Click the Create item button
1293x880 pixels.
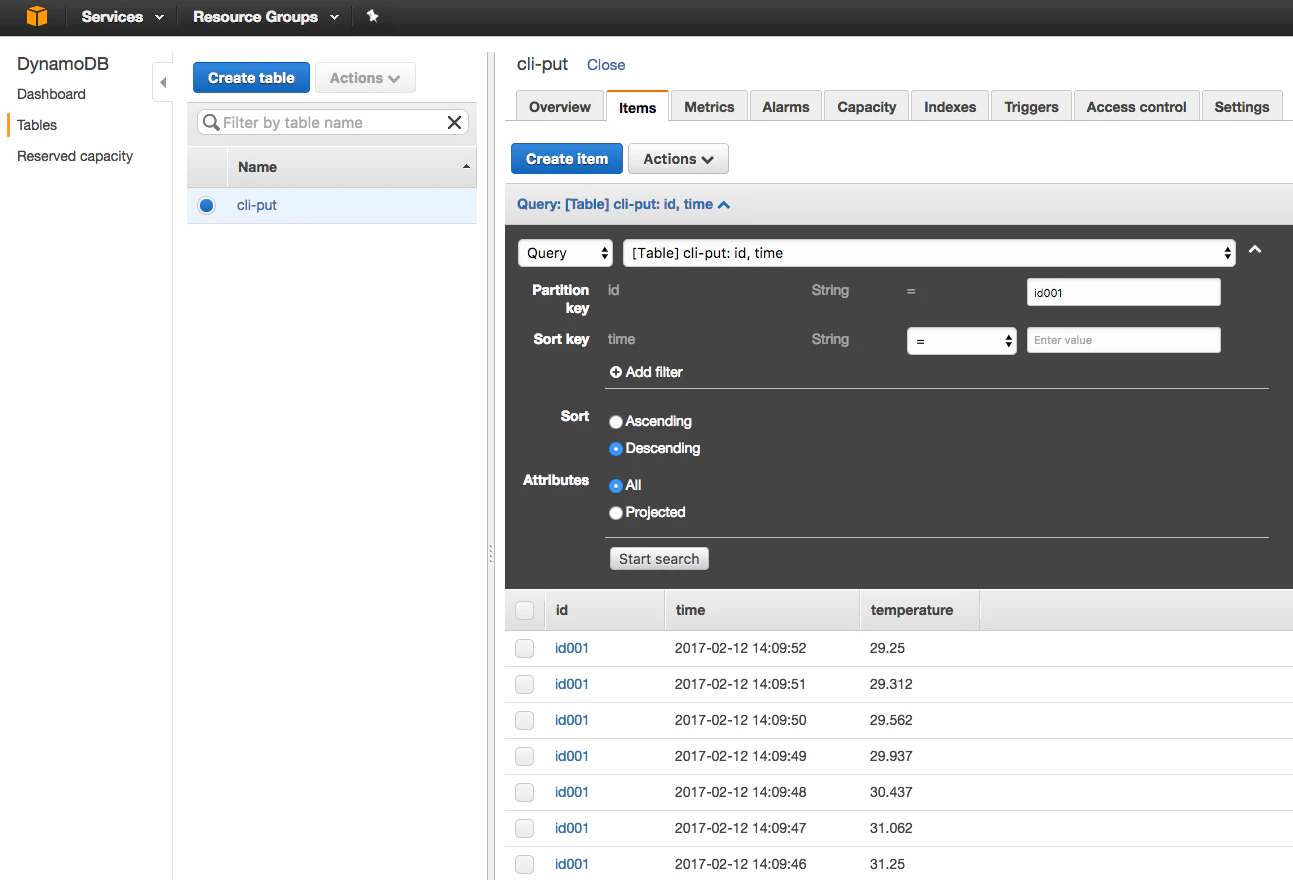click(567, 159)
